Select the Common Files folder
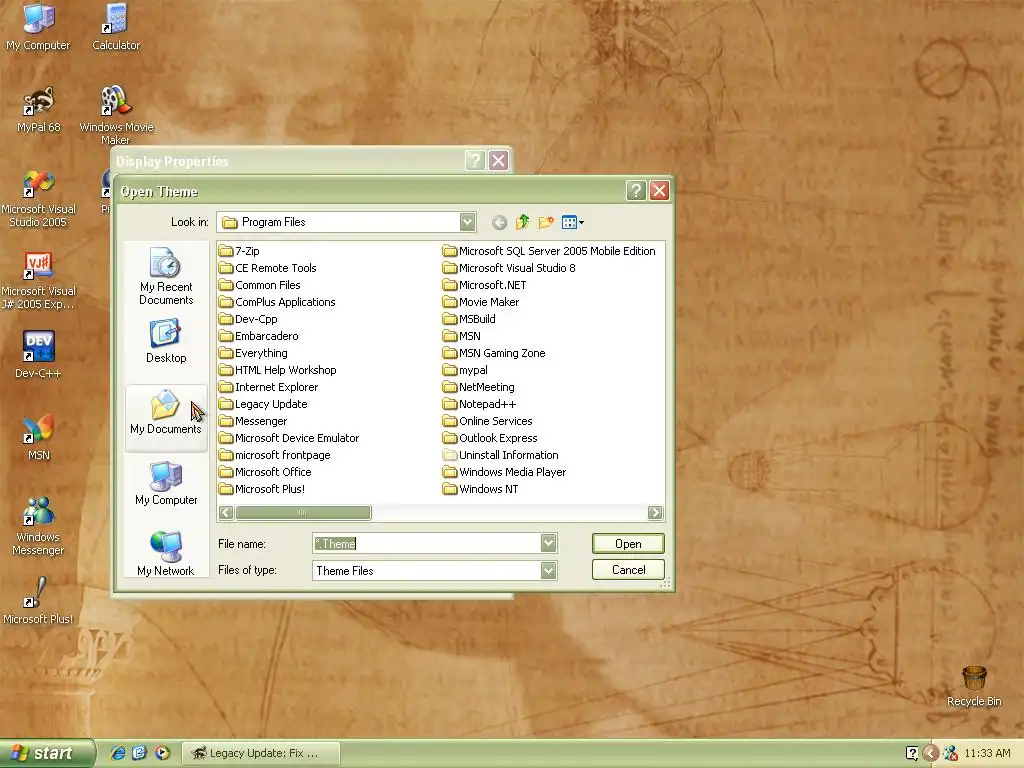 (x=260, y=285)
